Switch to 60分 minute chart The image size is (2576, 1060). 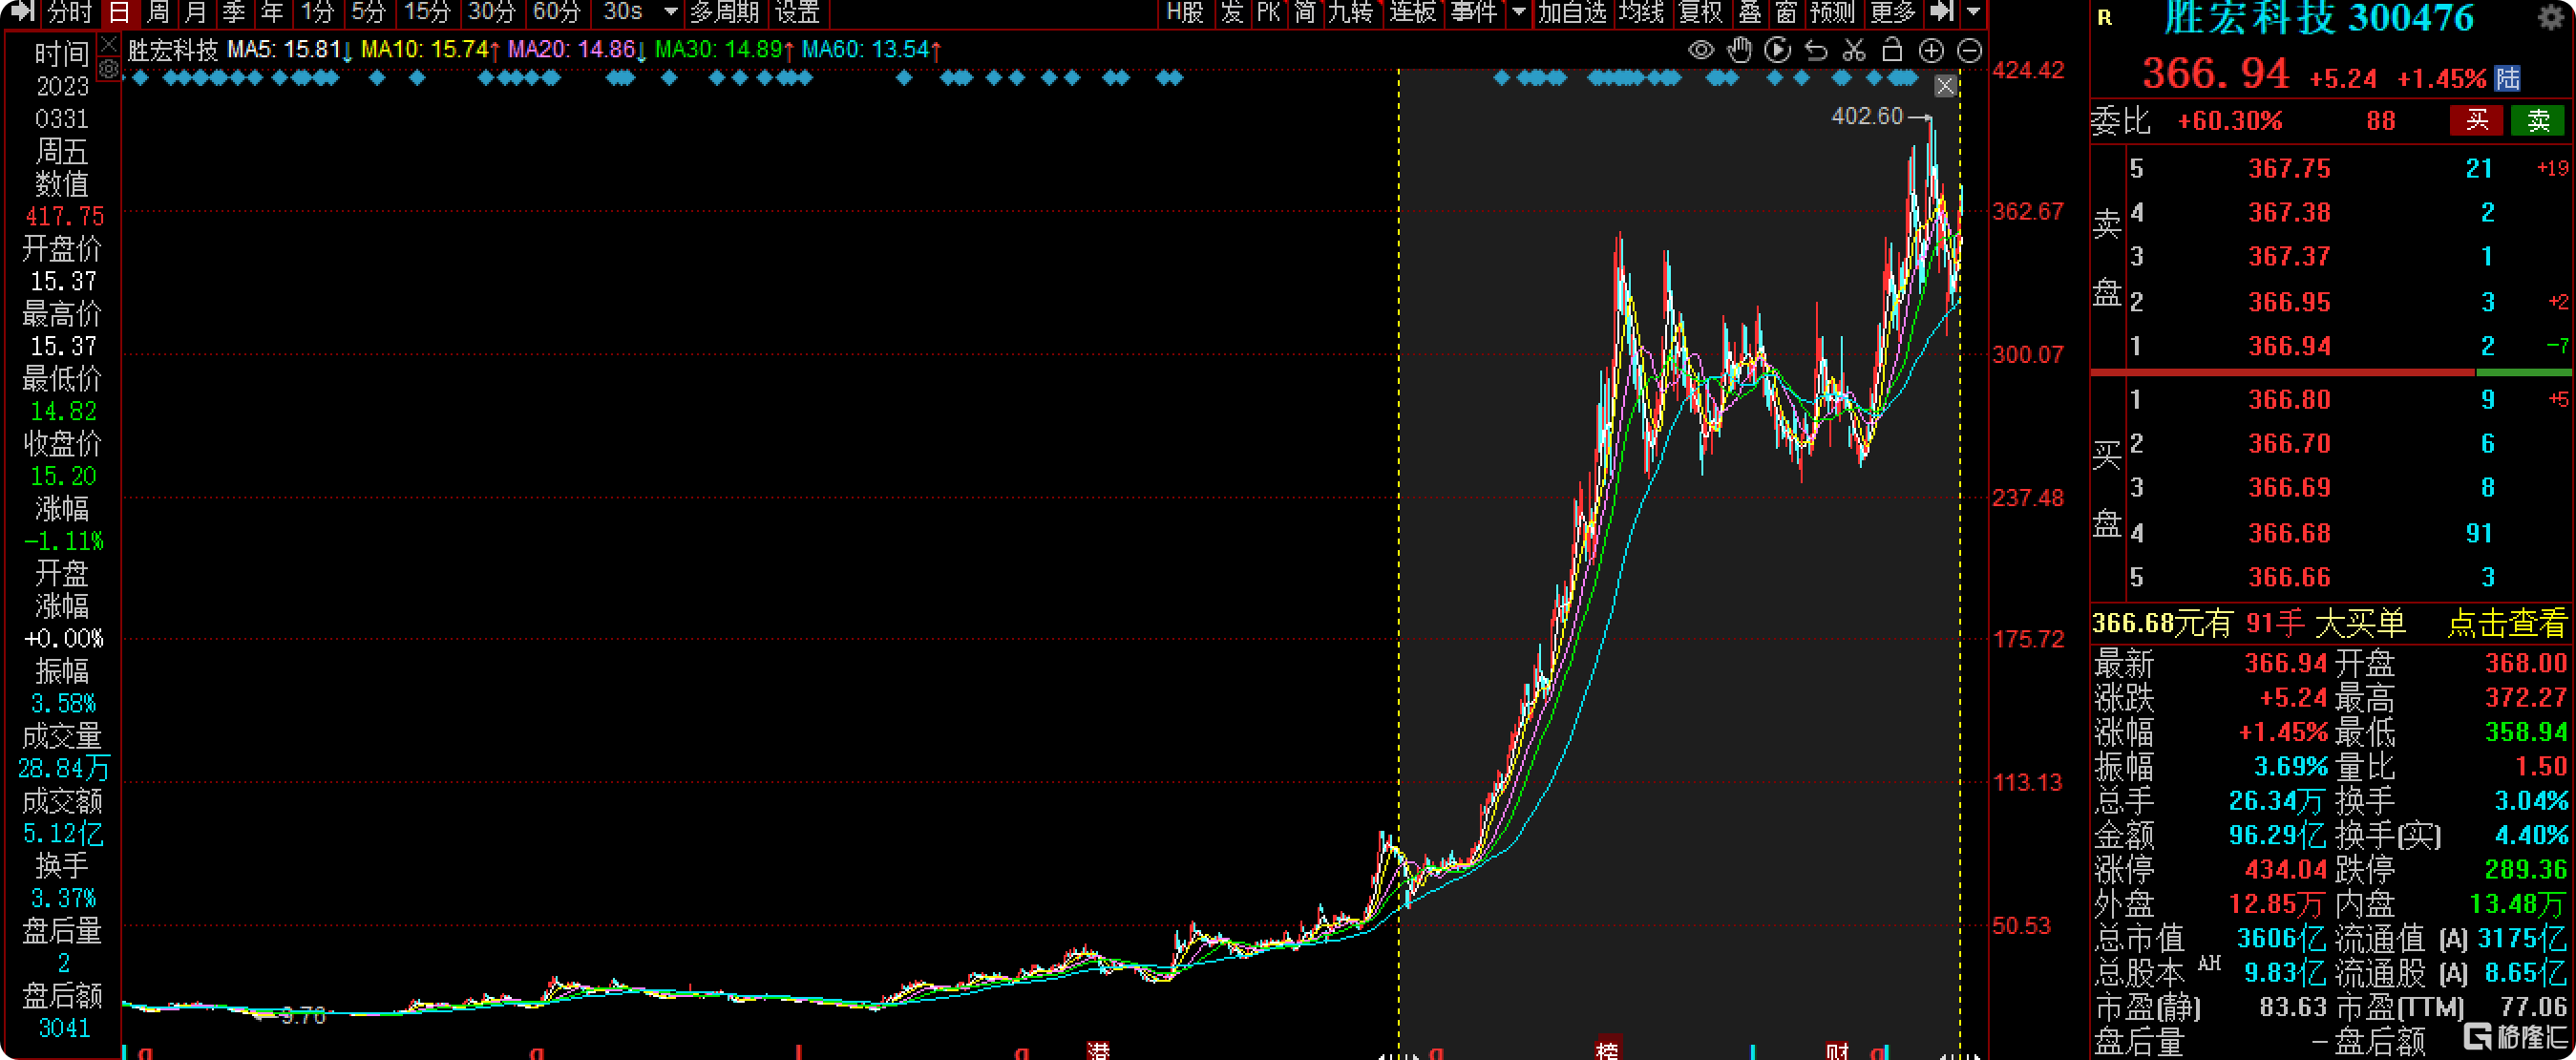click(557, 12)
